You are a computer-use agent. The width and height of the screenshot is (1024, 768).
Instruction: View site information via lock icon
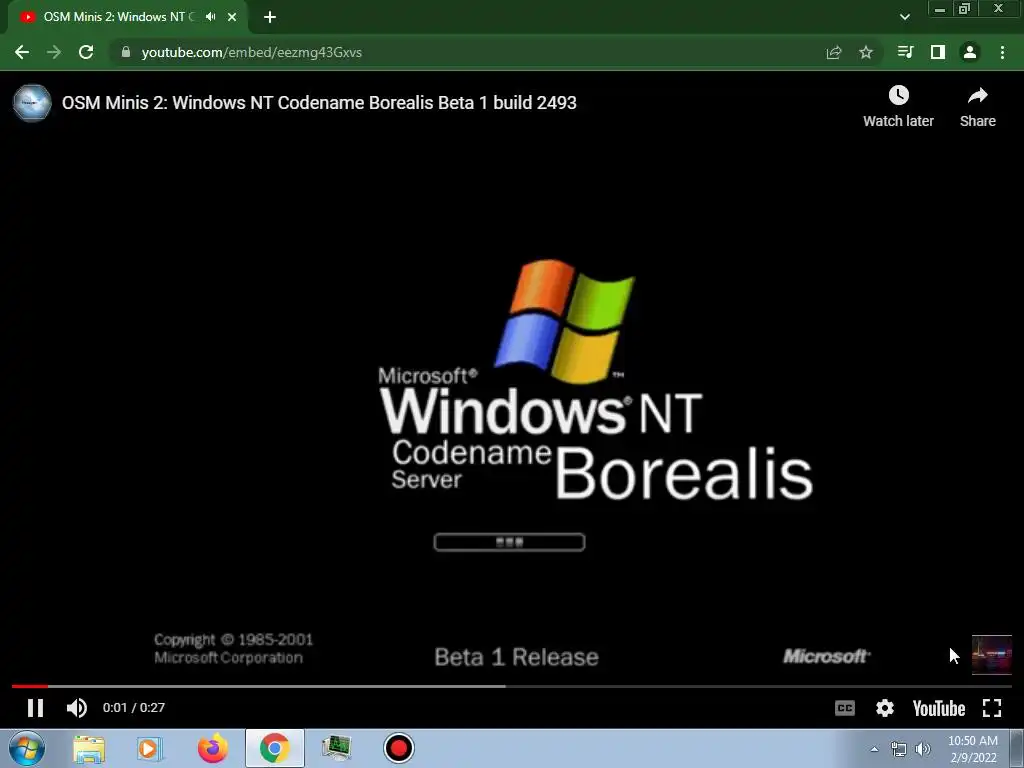point(125,52)
